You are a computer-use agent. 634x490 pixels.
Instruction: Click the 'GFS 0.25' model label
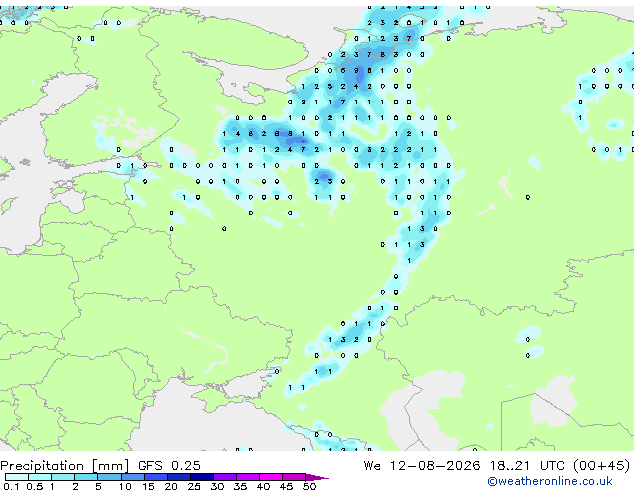coord(169,465)
